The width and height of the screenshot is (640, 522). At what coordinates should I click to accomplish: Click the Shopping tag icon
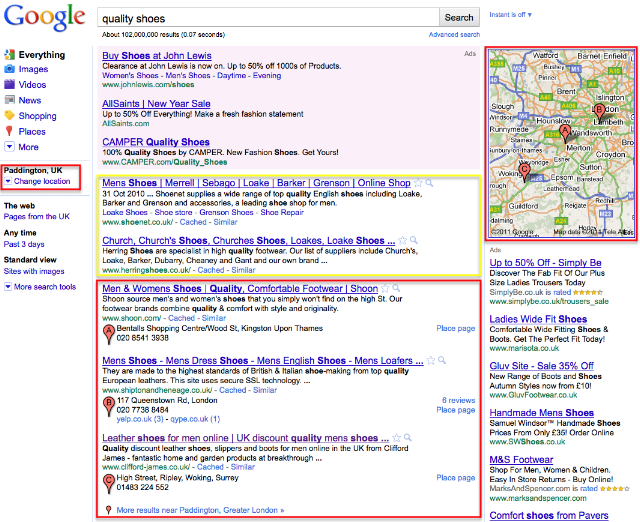[9, 116]
